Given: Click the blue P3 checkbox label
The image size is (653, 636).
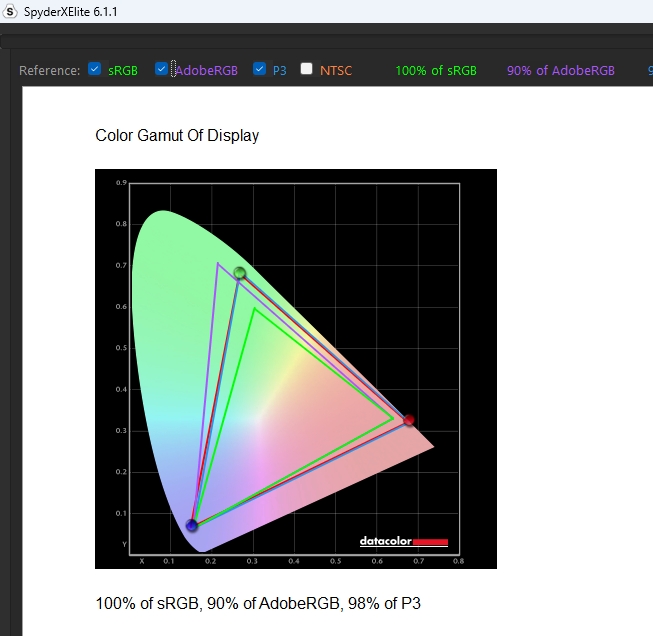Looking at the screenshot, I should pyautogui.click(x=279, y=71).
